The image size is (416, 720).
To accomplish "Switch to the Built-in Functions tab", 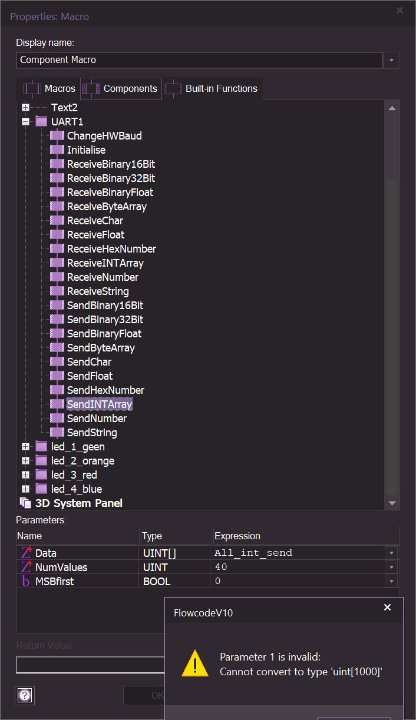I will tap(212, 89).
